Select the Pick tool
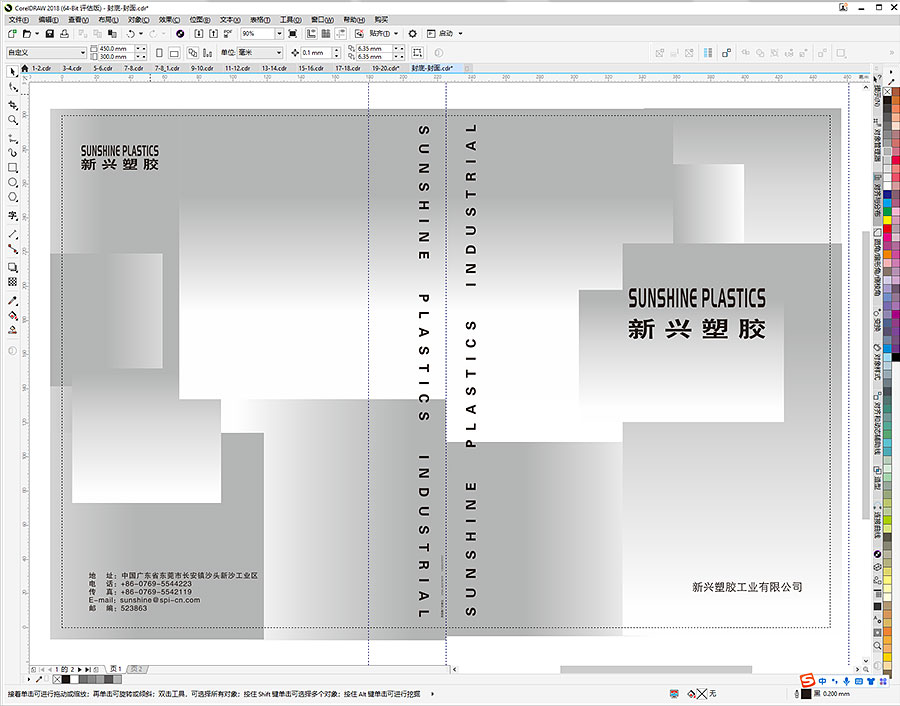 13,72
